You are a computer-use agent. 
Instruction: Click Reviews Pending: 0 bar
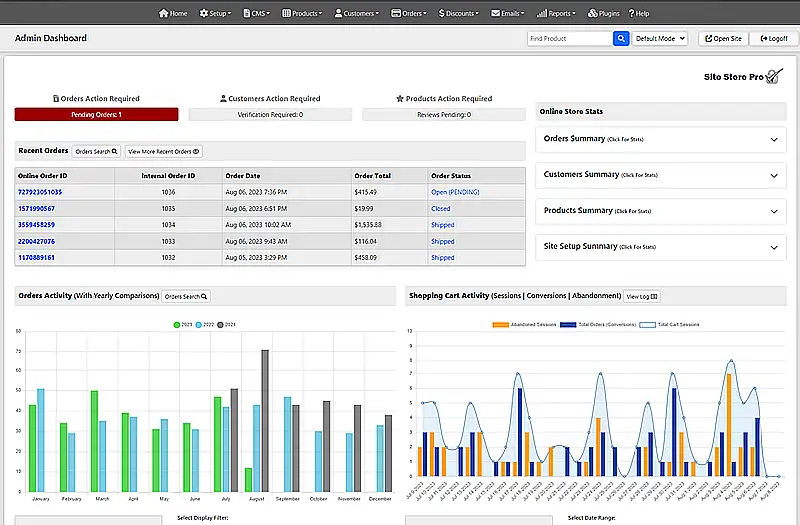(444, 114)
